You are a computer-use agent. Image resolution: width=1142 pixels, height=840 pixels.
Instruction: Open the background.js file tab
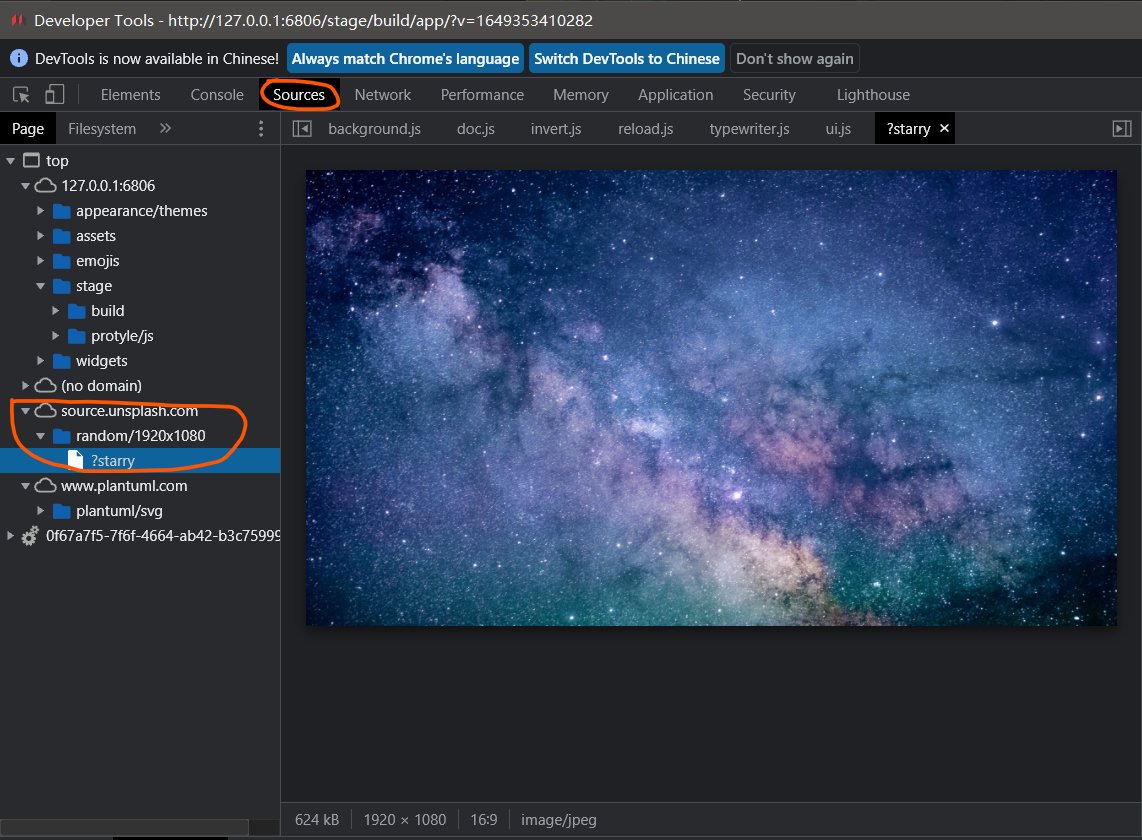(374, 129)
